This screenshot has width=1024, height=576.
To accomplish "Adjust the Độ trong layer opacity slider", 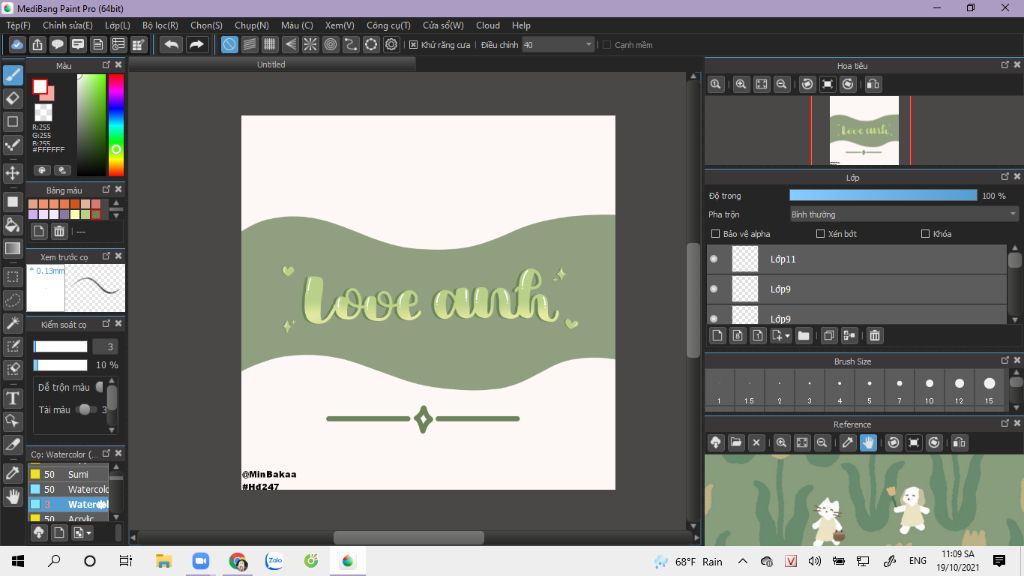I will point(883,195).
